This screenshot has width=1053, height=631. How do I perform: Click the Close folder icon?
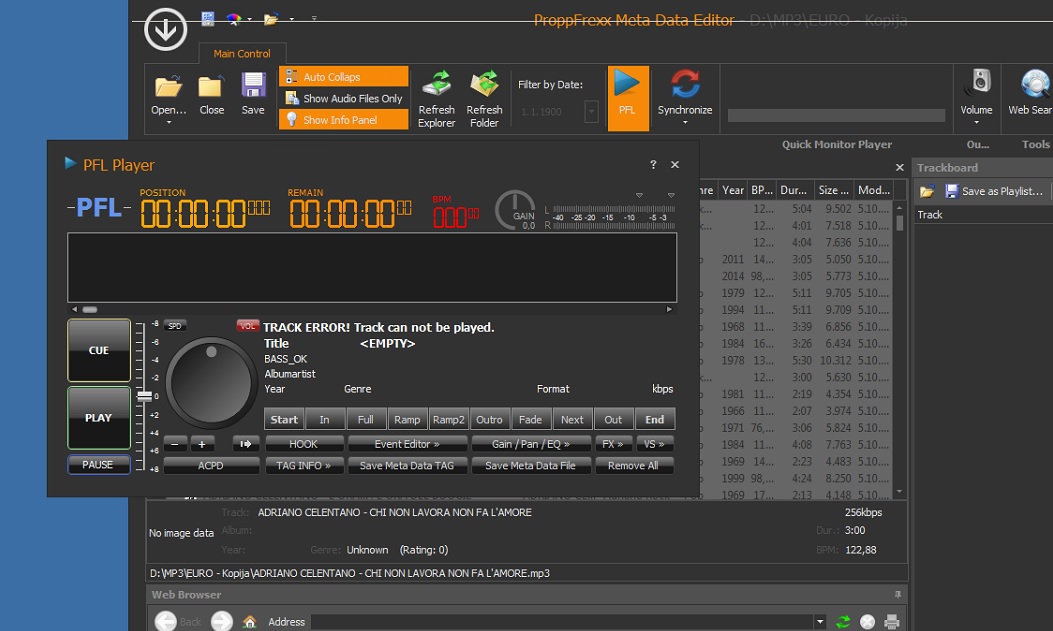tap(211, 86)
